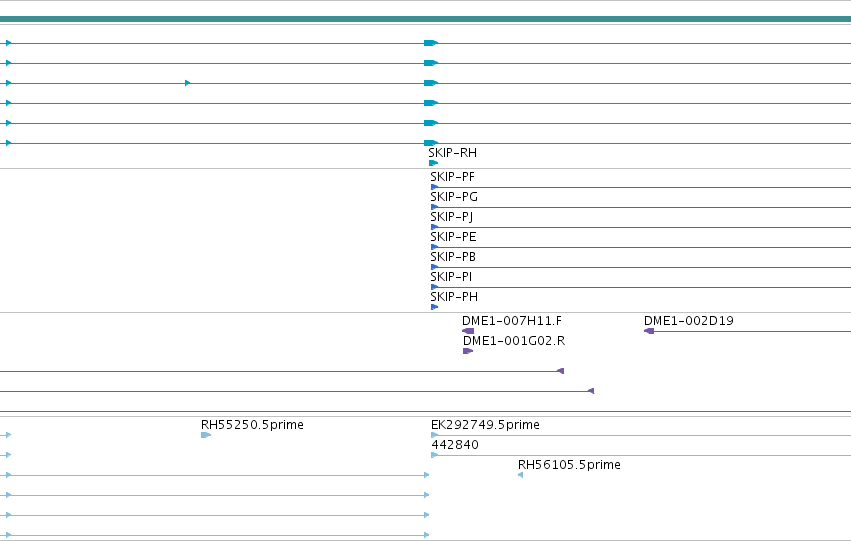Image resolution: width=851 pixels, height=541 pixels.
Task: Click the SKIP-PJ feature label
Action: pyautogui.click(x=452, y=217)
